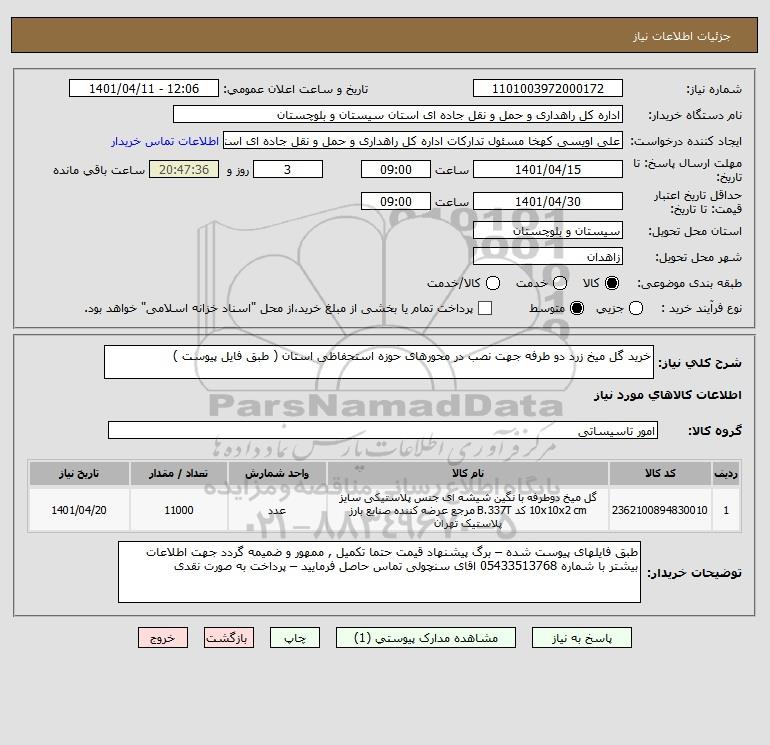Viewport: 770px width, 745px height.
Task: Toggle the Islamic treasury payment checkbox
Action: (x=485, y=308)
